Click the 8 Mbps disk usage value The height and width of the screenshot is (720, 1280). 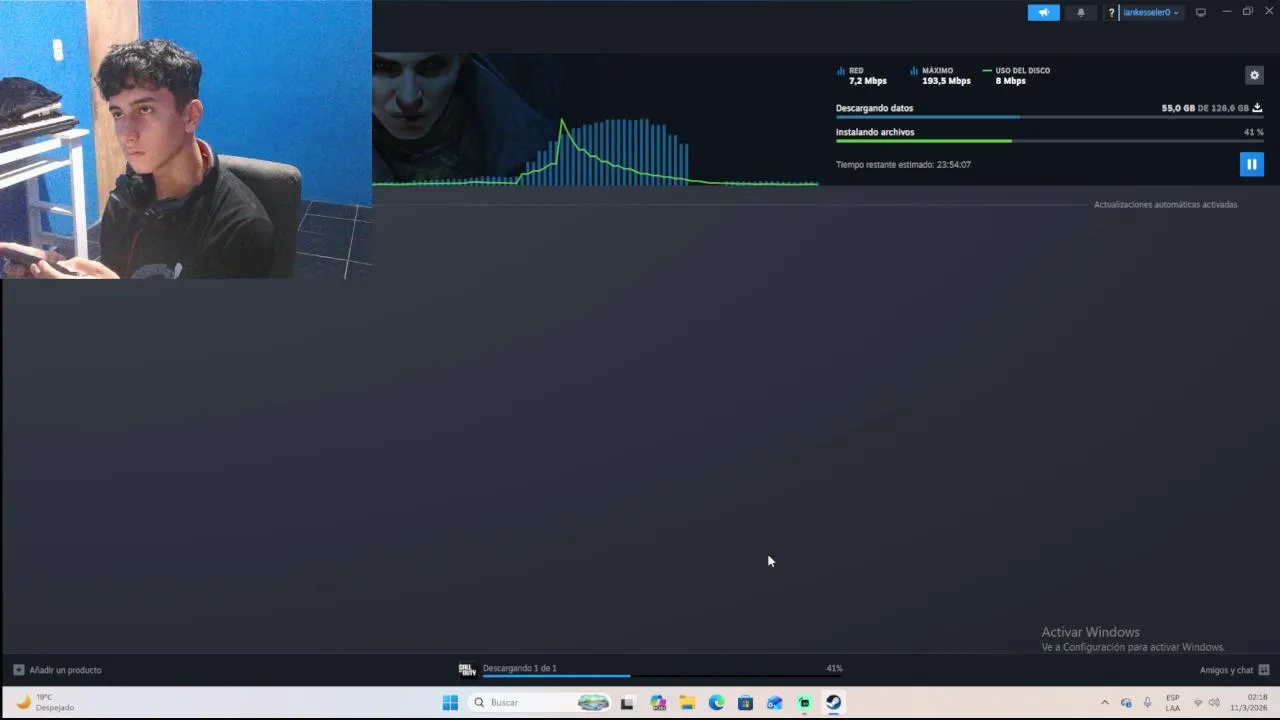[1010, 81]
